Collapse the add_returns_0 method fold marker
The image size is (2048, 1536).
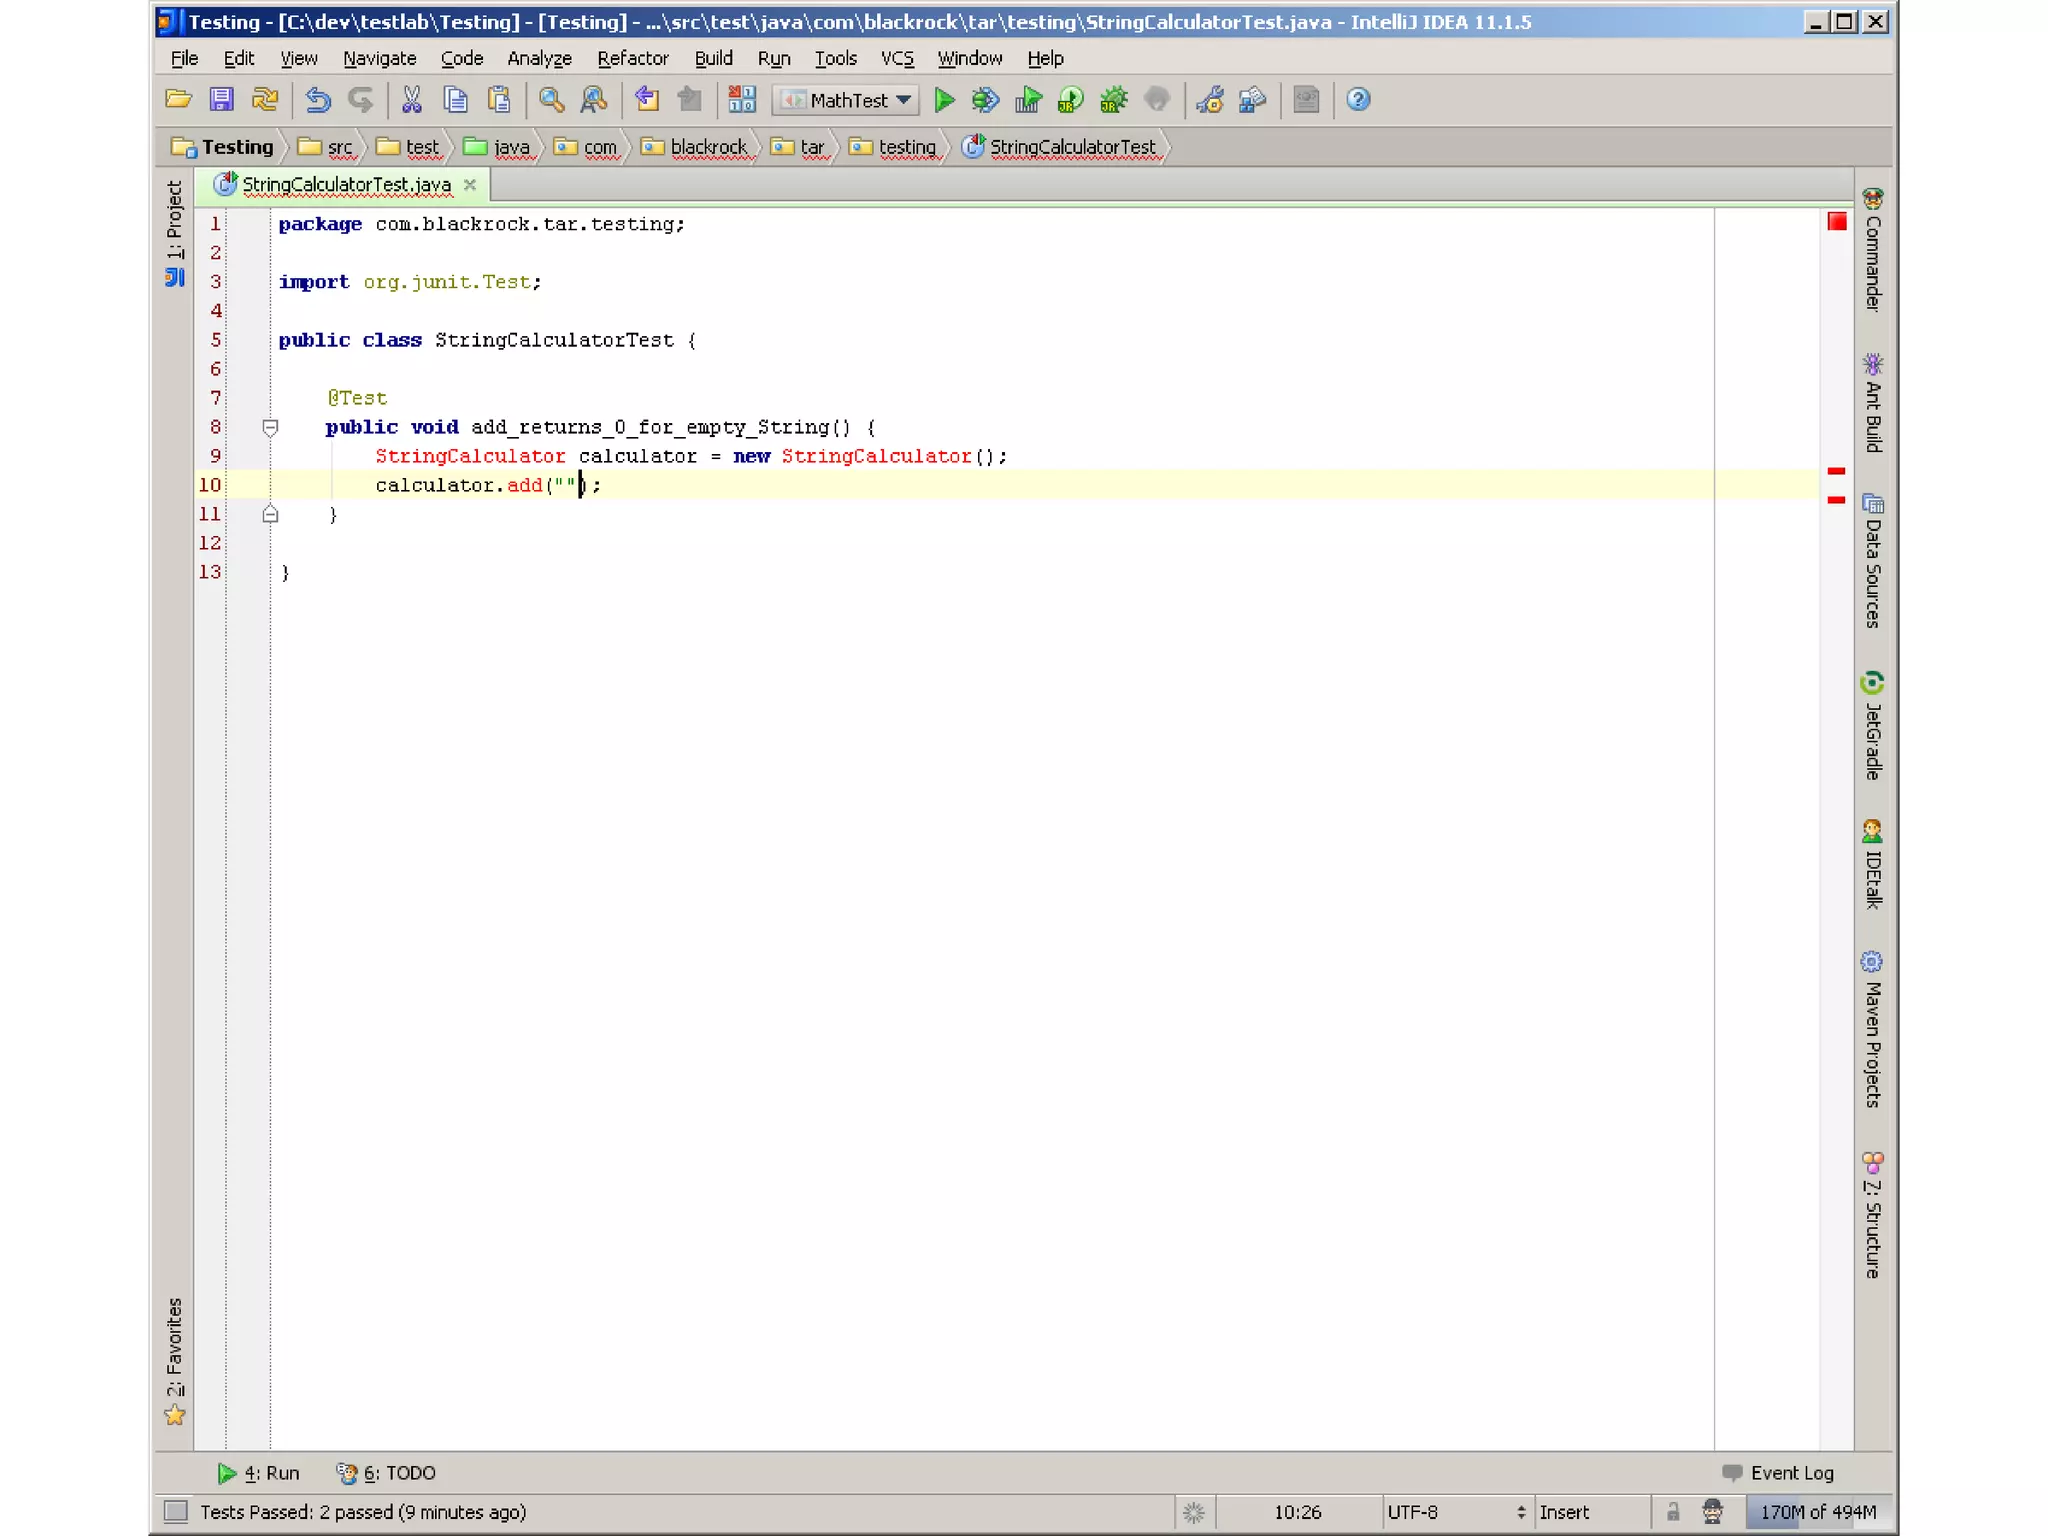tap(270, 427)
